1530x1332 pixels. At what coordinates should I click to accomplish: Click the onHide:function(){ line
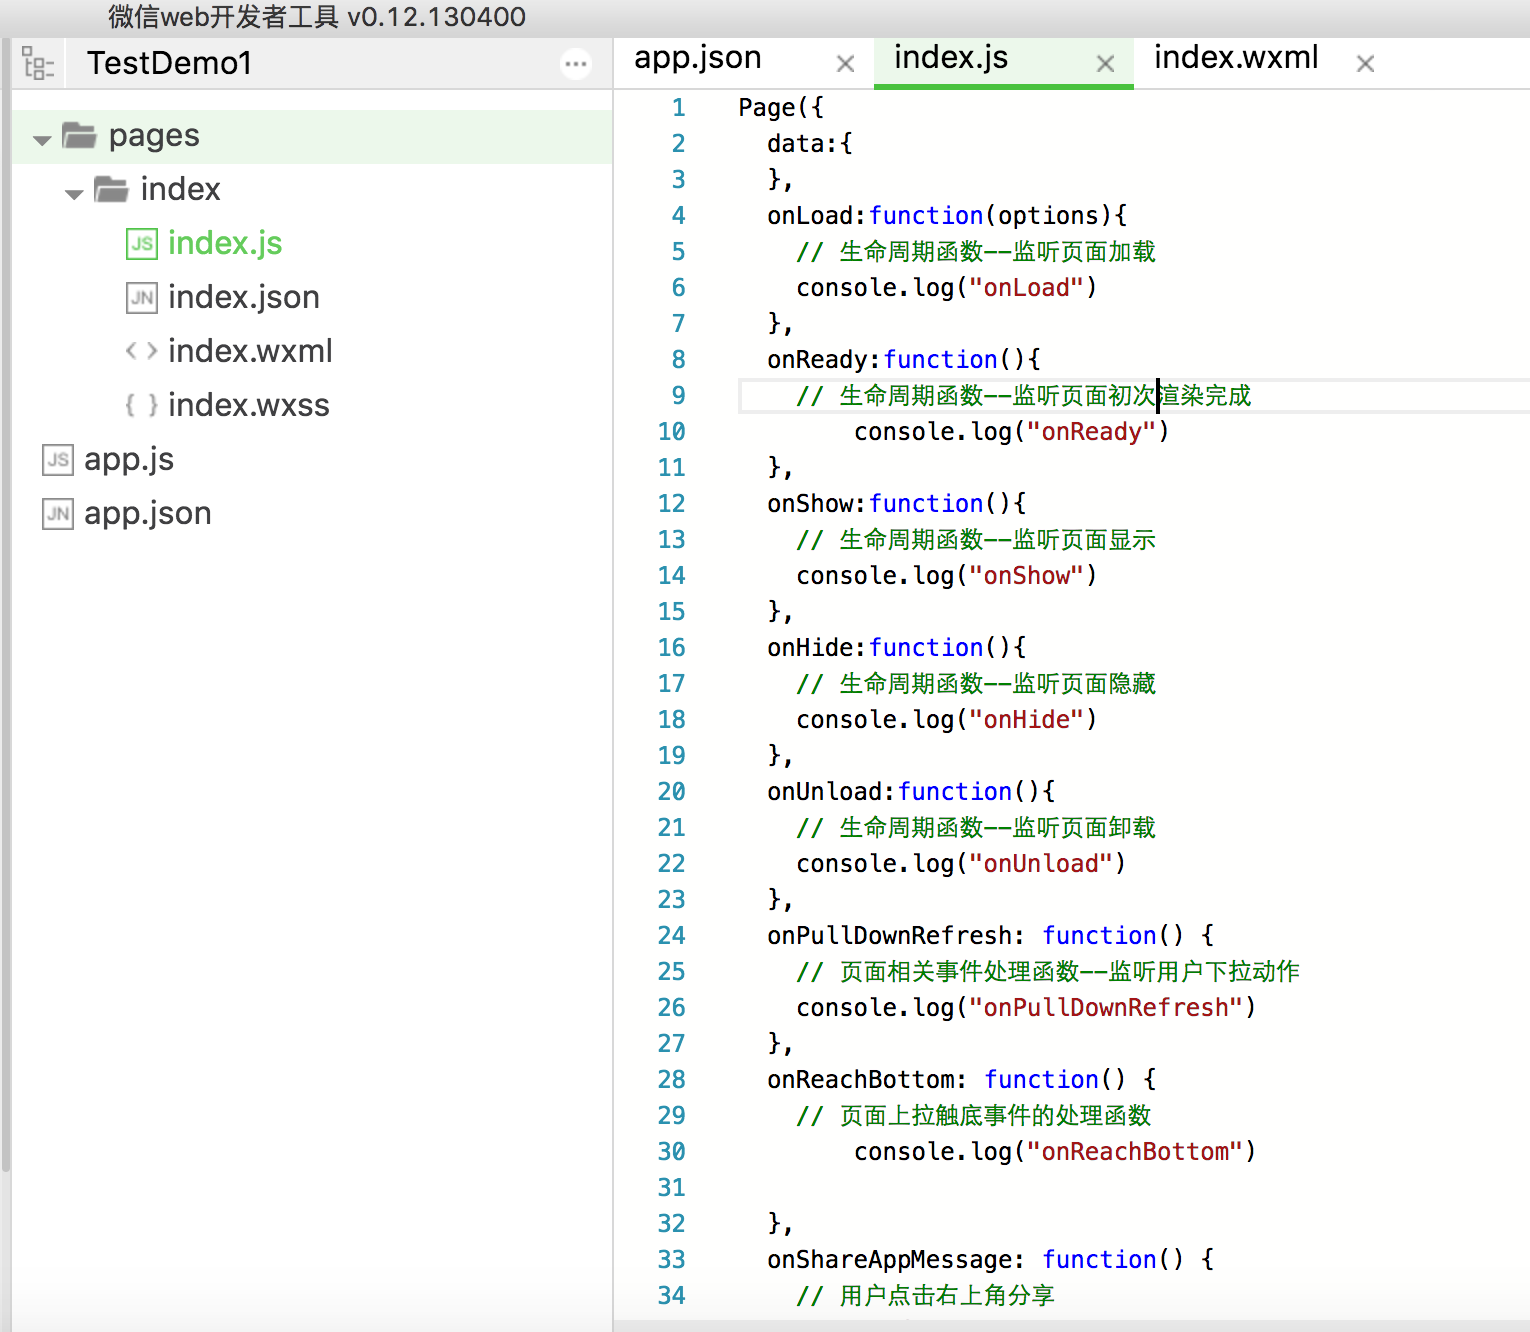click(x=897, y=648)
